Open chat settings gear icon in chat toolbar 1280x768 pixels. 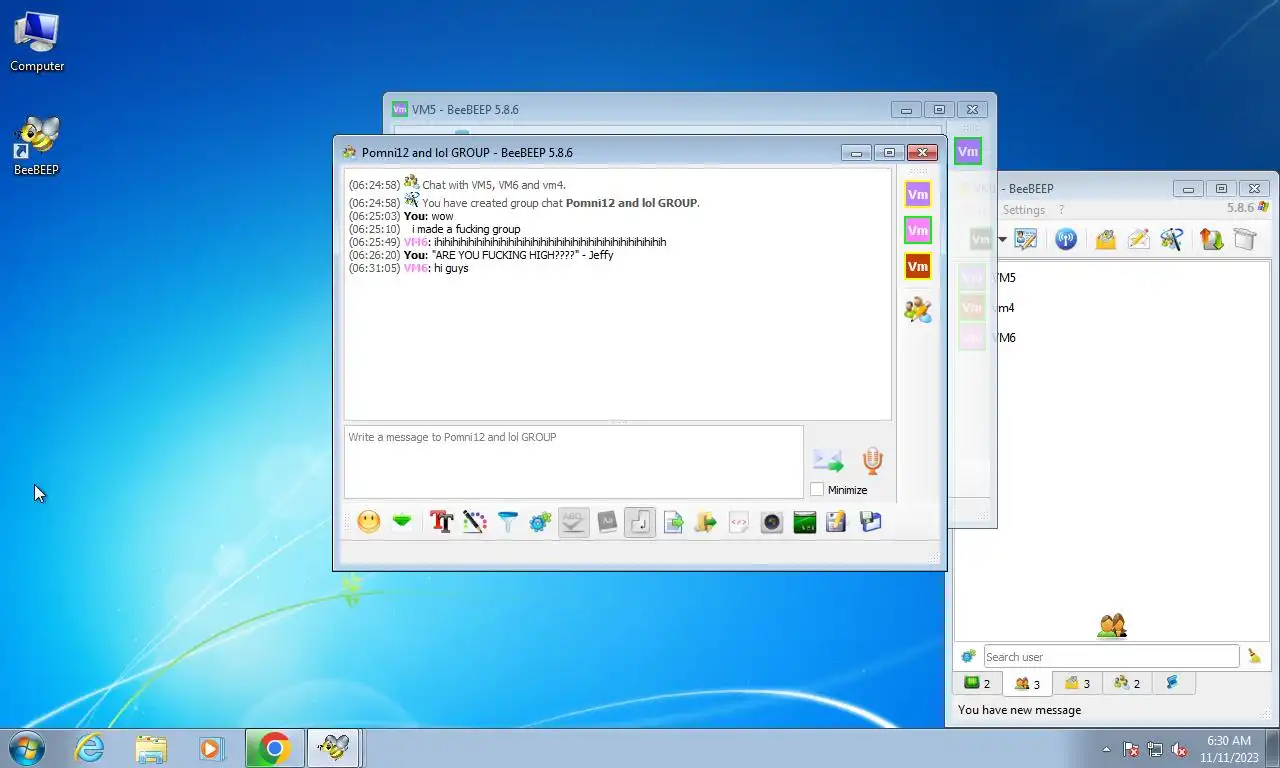540,522
